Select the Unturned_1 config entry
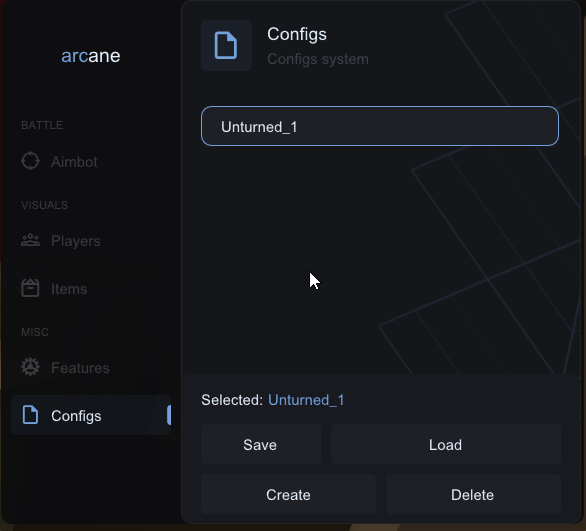This screenshot has width=586, height=531. click(380, 126)
